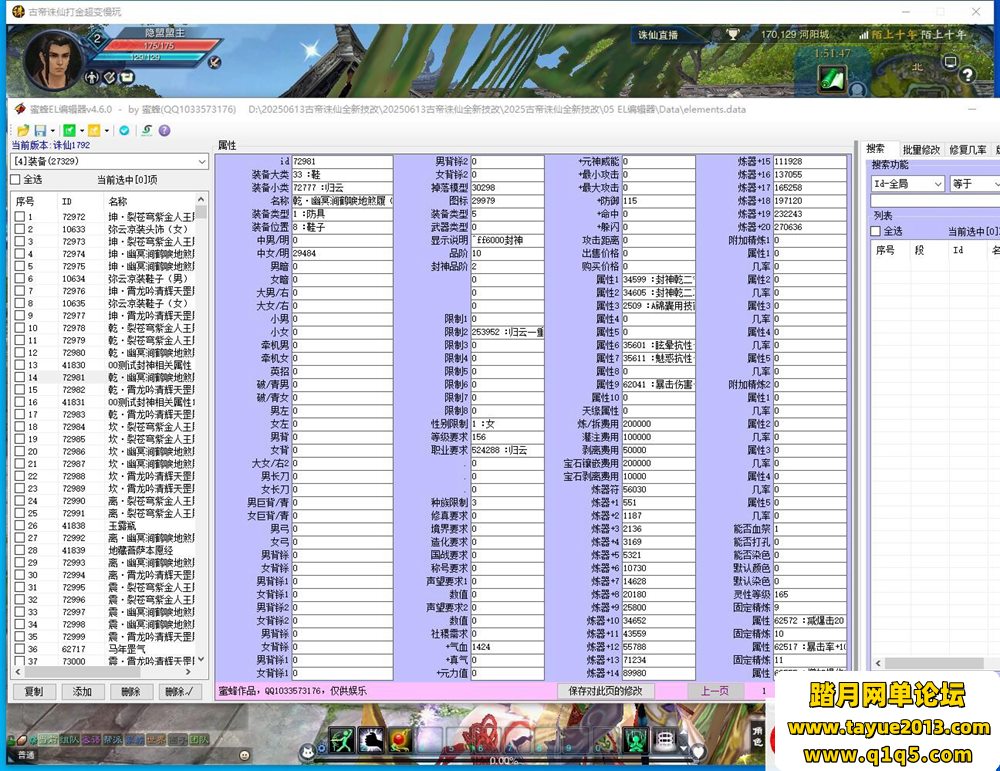Image resolution: width=1000 pixels, height=771 pixels.
Task: Open the Id-全局 search field dropdown
Action: point(937,184)
